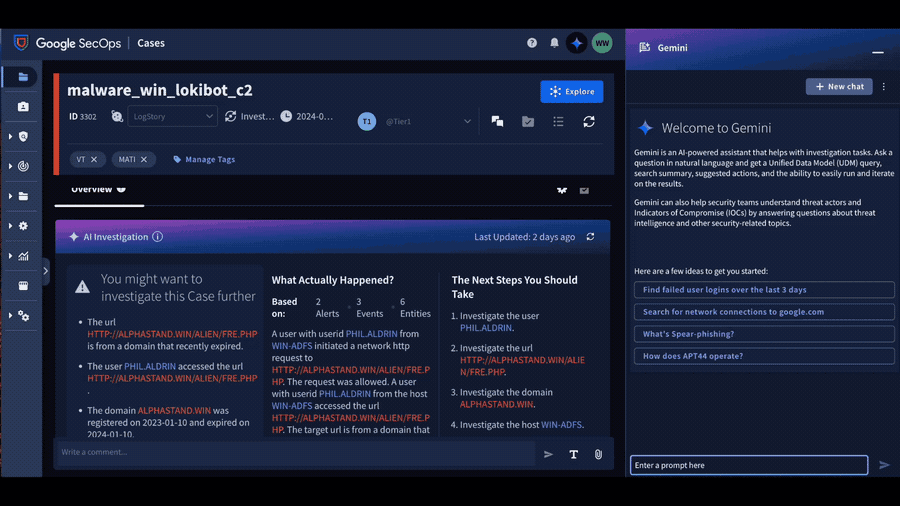900x506 pixels.
Task: Click the expand-view icon right of Overview tab
Action: coord(562,190)
